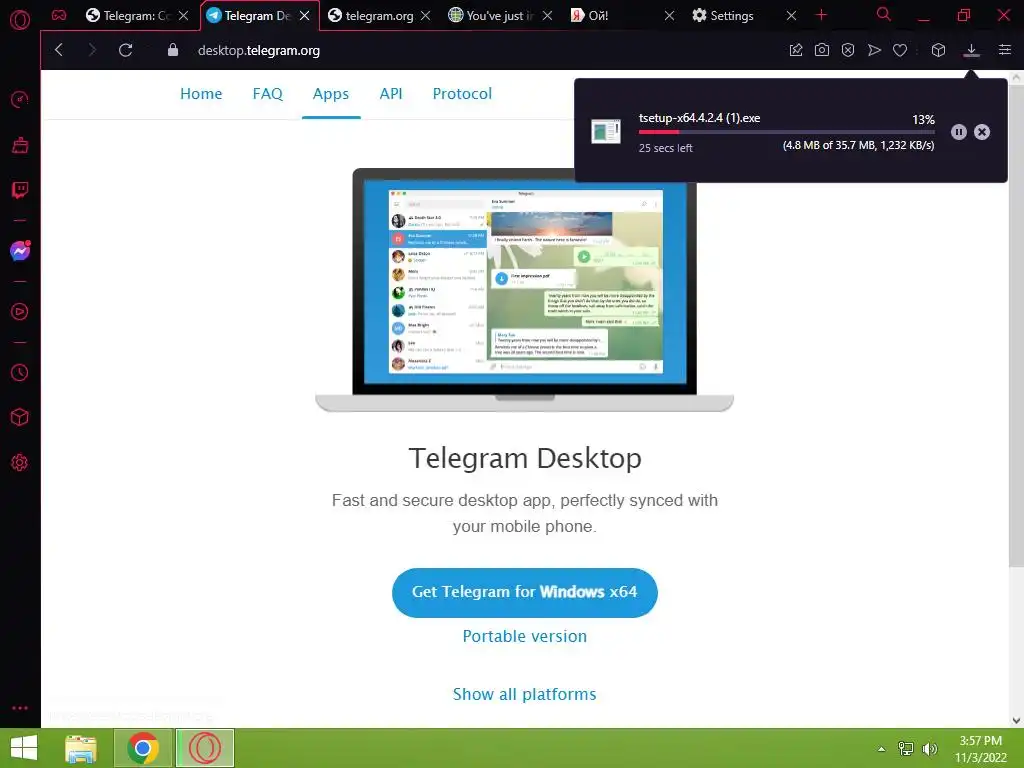Click the site security padlock icon

(173, 50)
